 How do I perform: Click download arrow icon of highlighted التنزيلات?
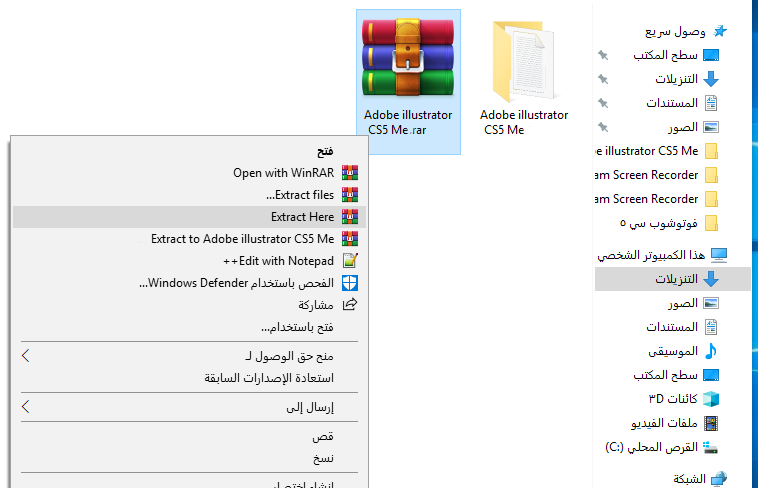pyautogui.click(x=711, y=279)
